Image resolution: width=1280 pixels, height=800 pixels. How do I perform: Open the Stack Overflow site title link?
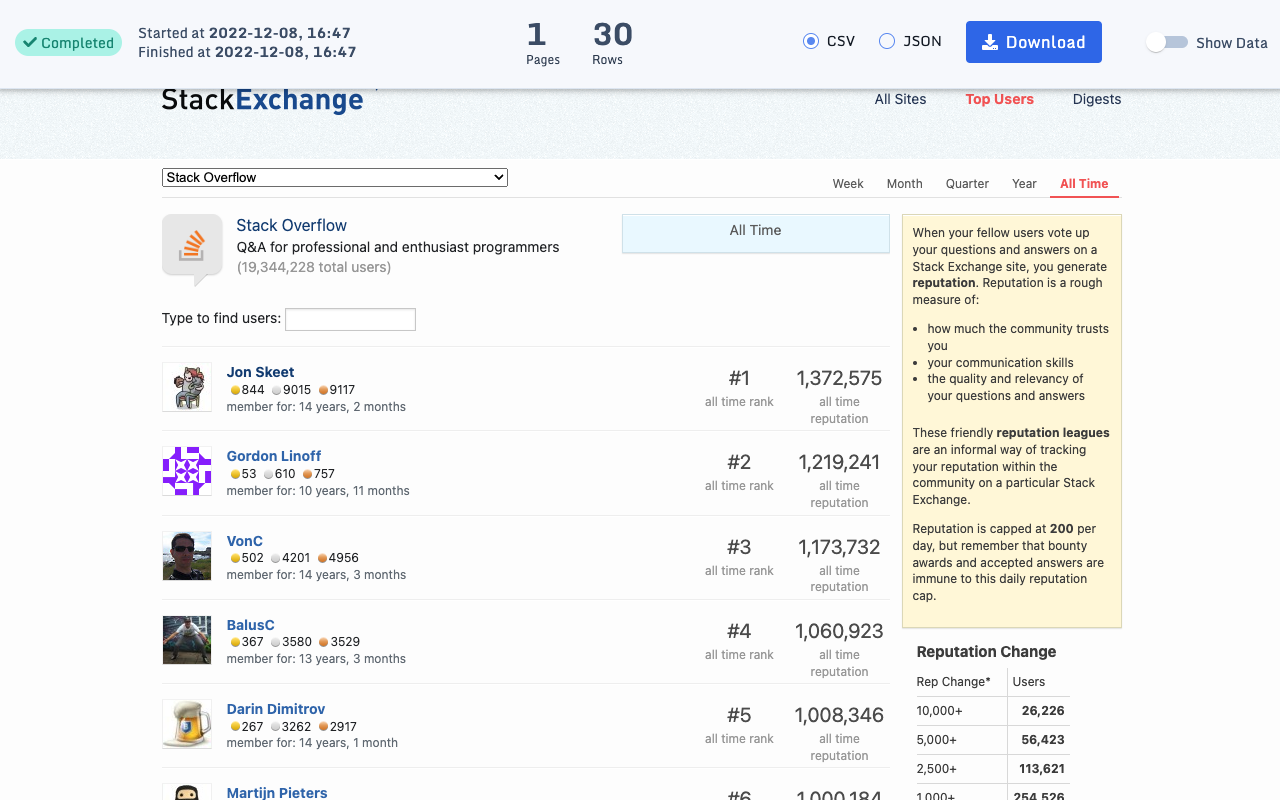point(291,225)
